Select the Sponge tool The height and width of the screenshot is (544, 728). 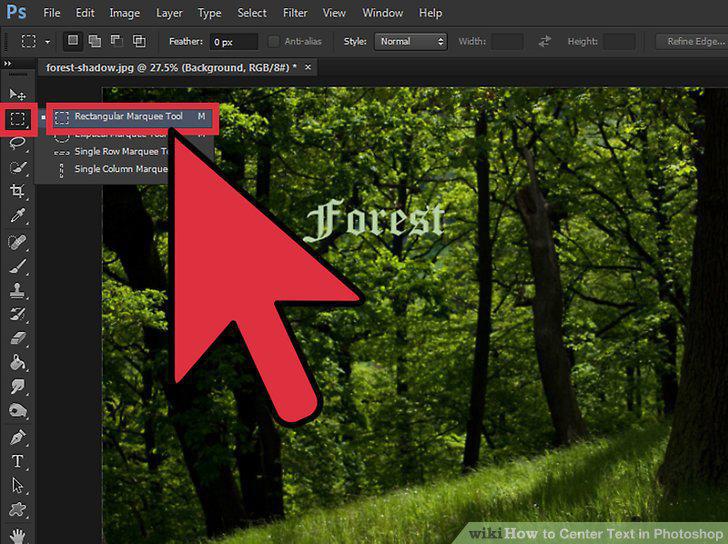pos(18,410)
